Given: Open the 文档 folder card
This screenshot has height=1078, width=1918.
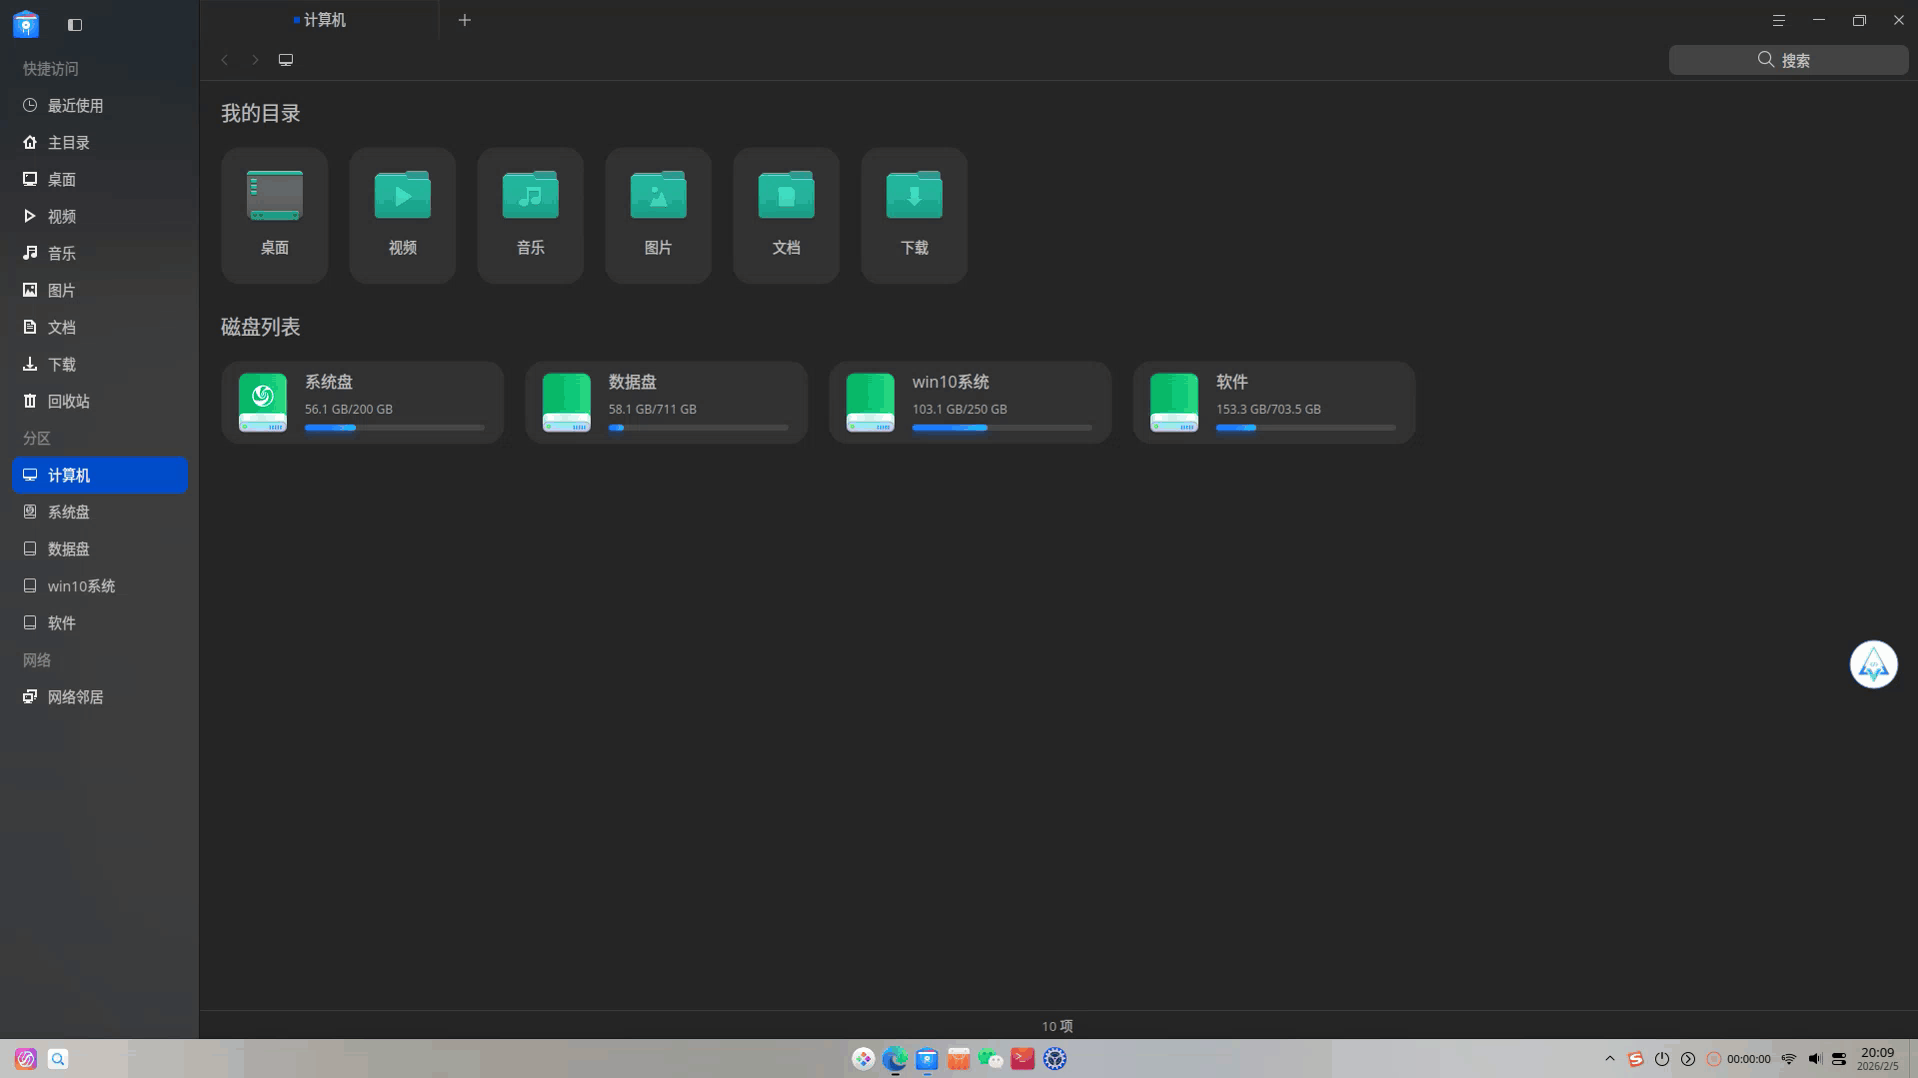Looking at the screenshot, I should (x=786, y=215).
